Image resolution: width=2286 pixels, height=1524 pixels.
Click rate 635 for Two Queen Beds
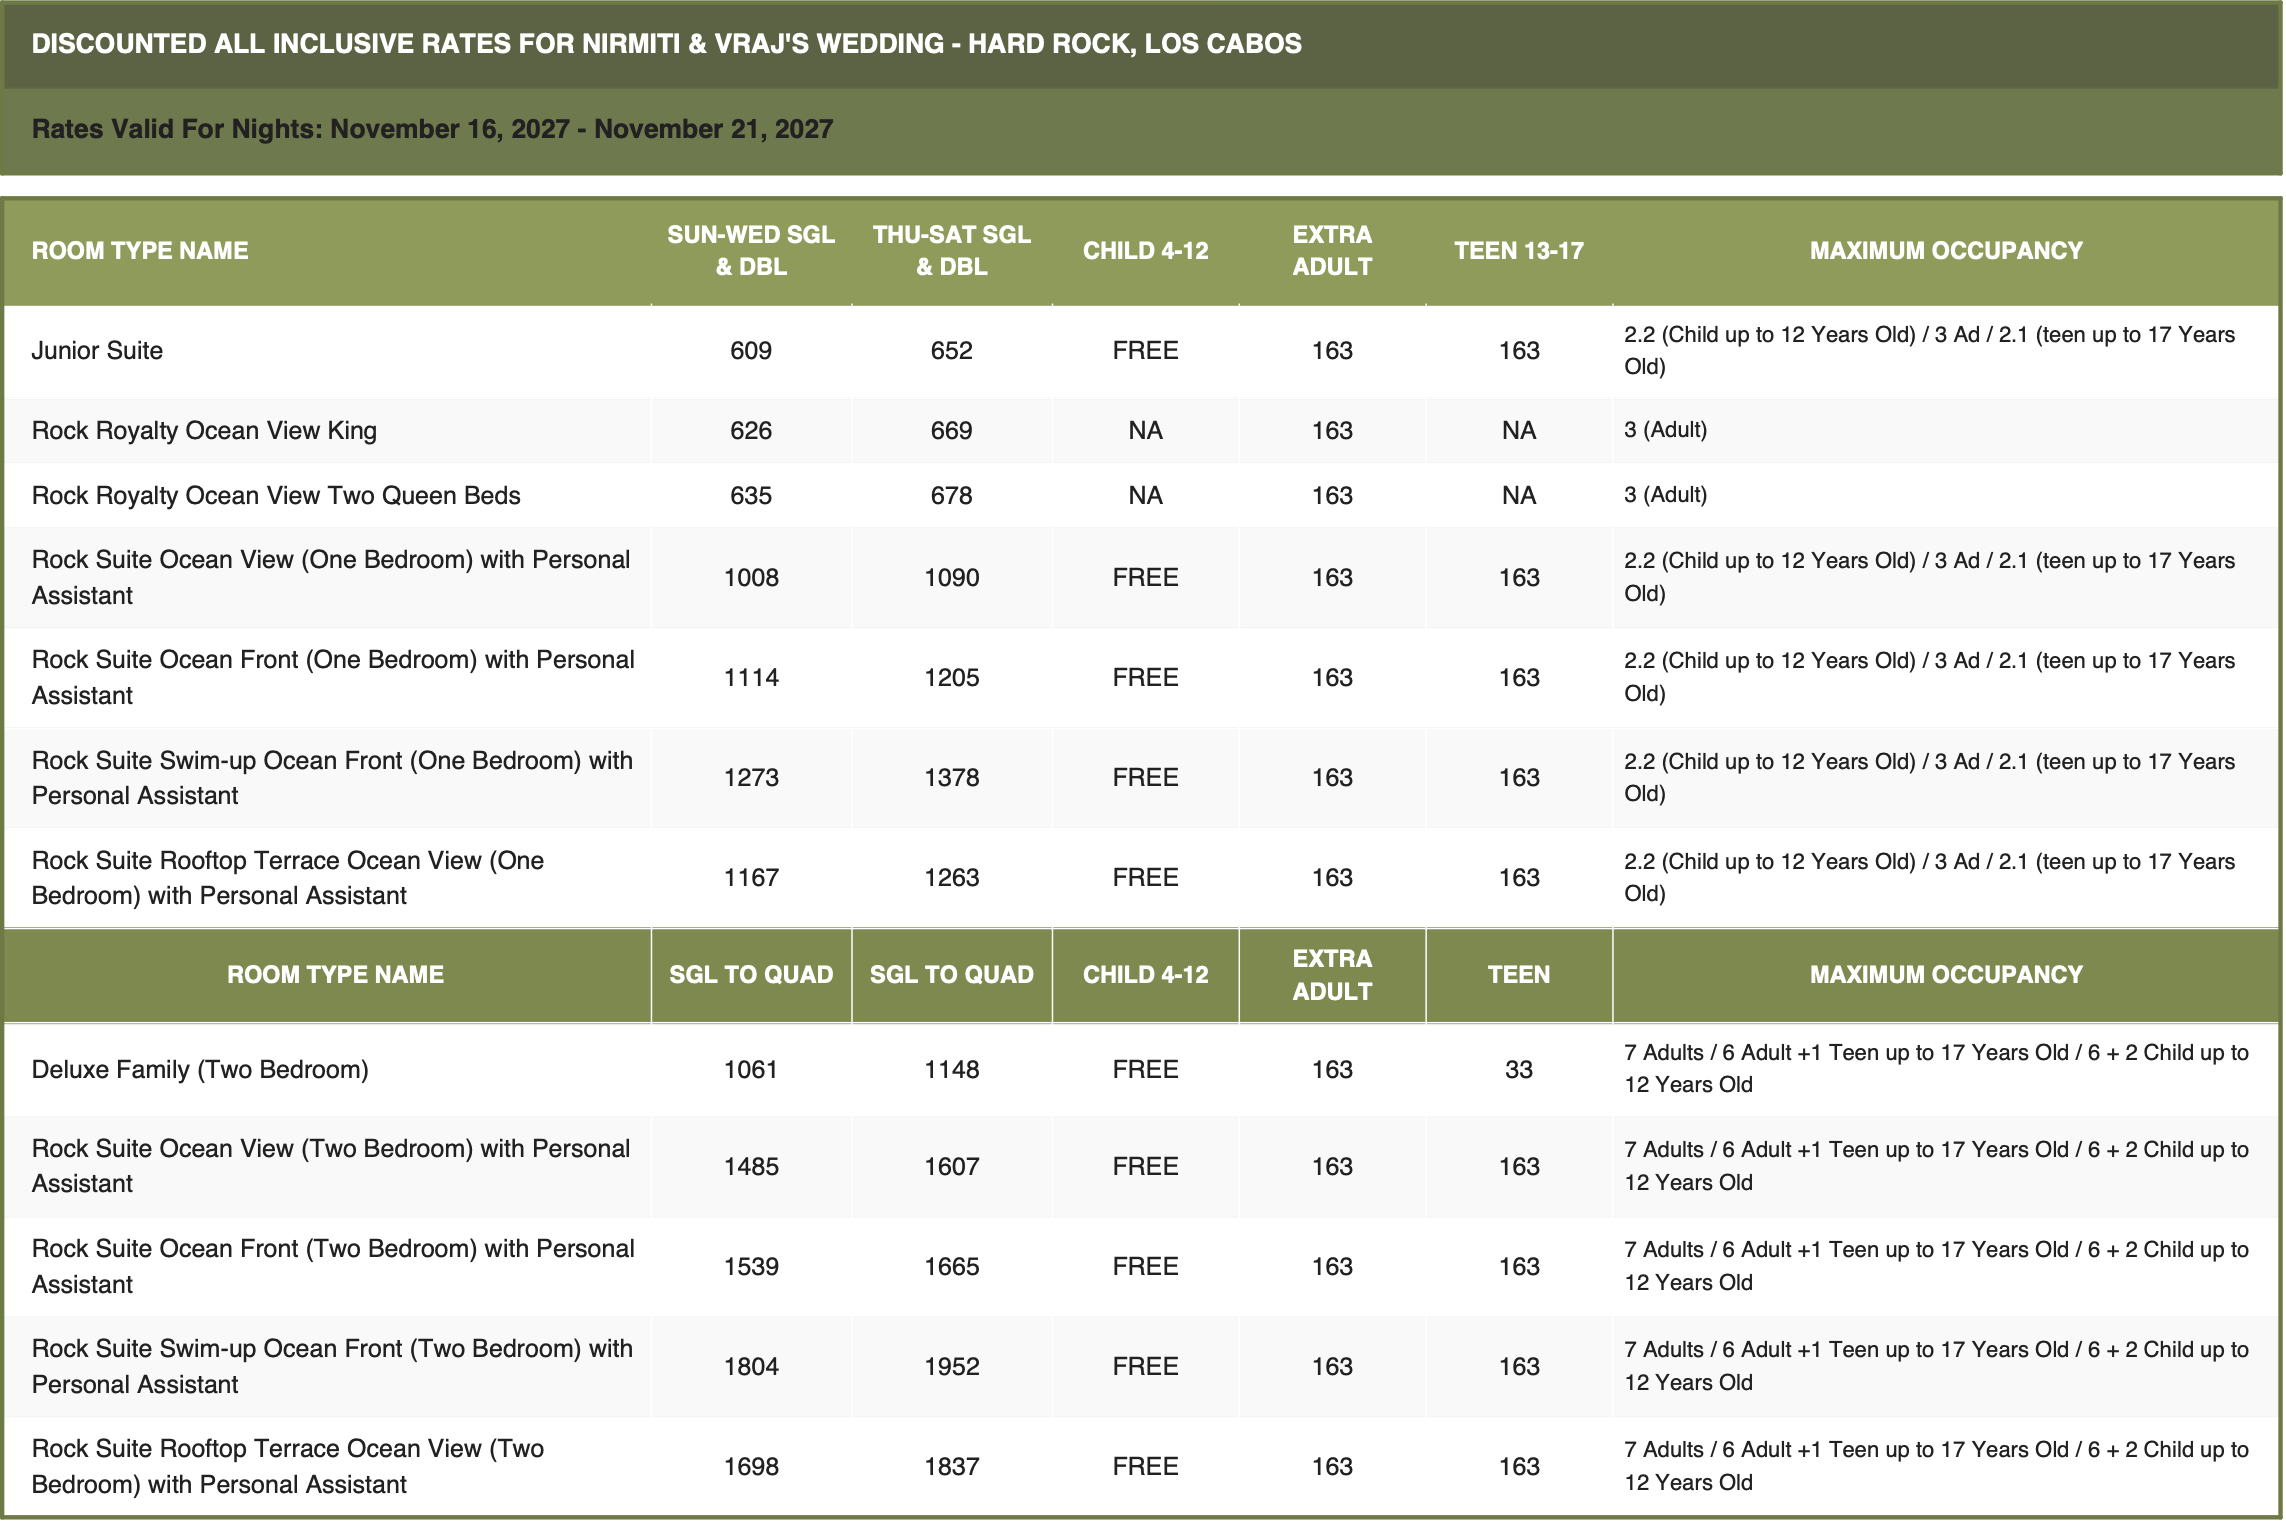point(751,495)
